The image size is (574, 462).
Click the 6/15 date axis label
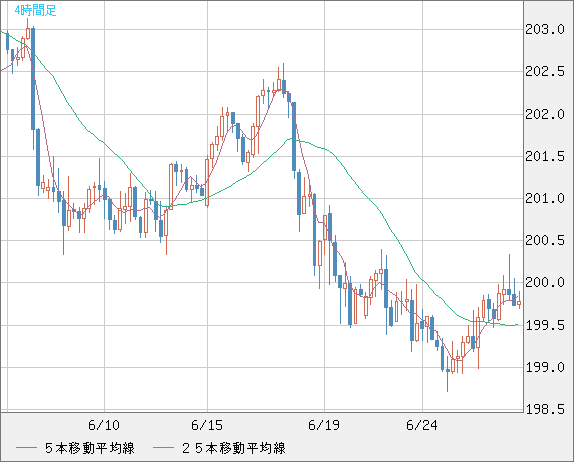pos(207,425)
